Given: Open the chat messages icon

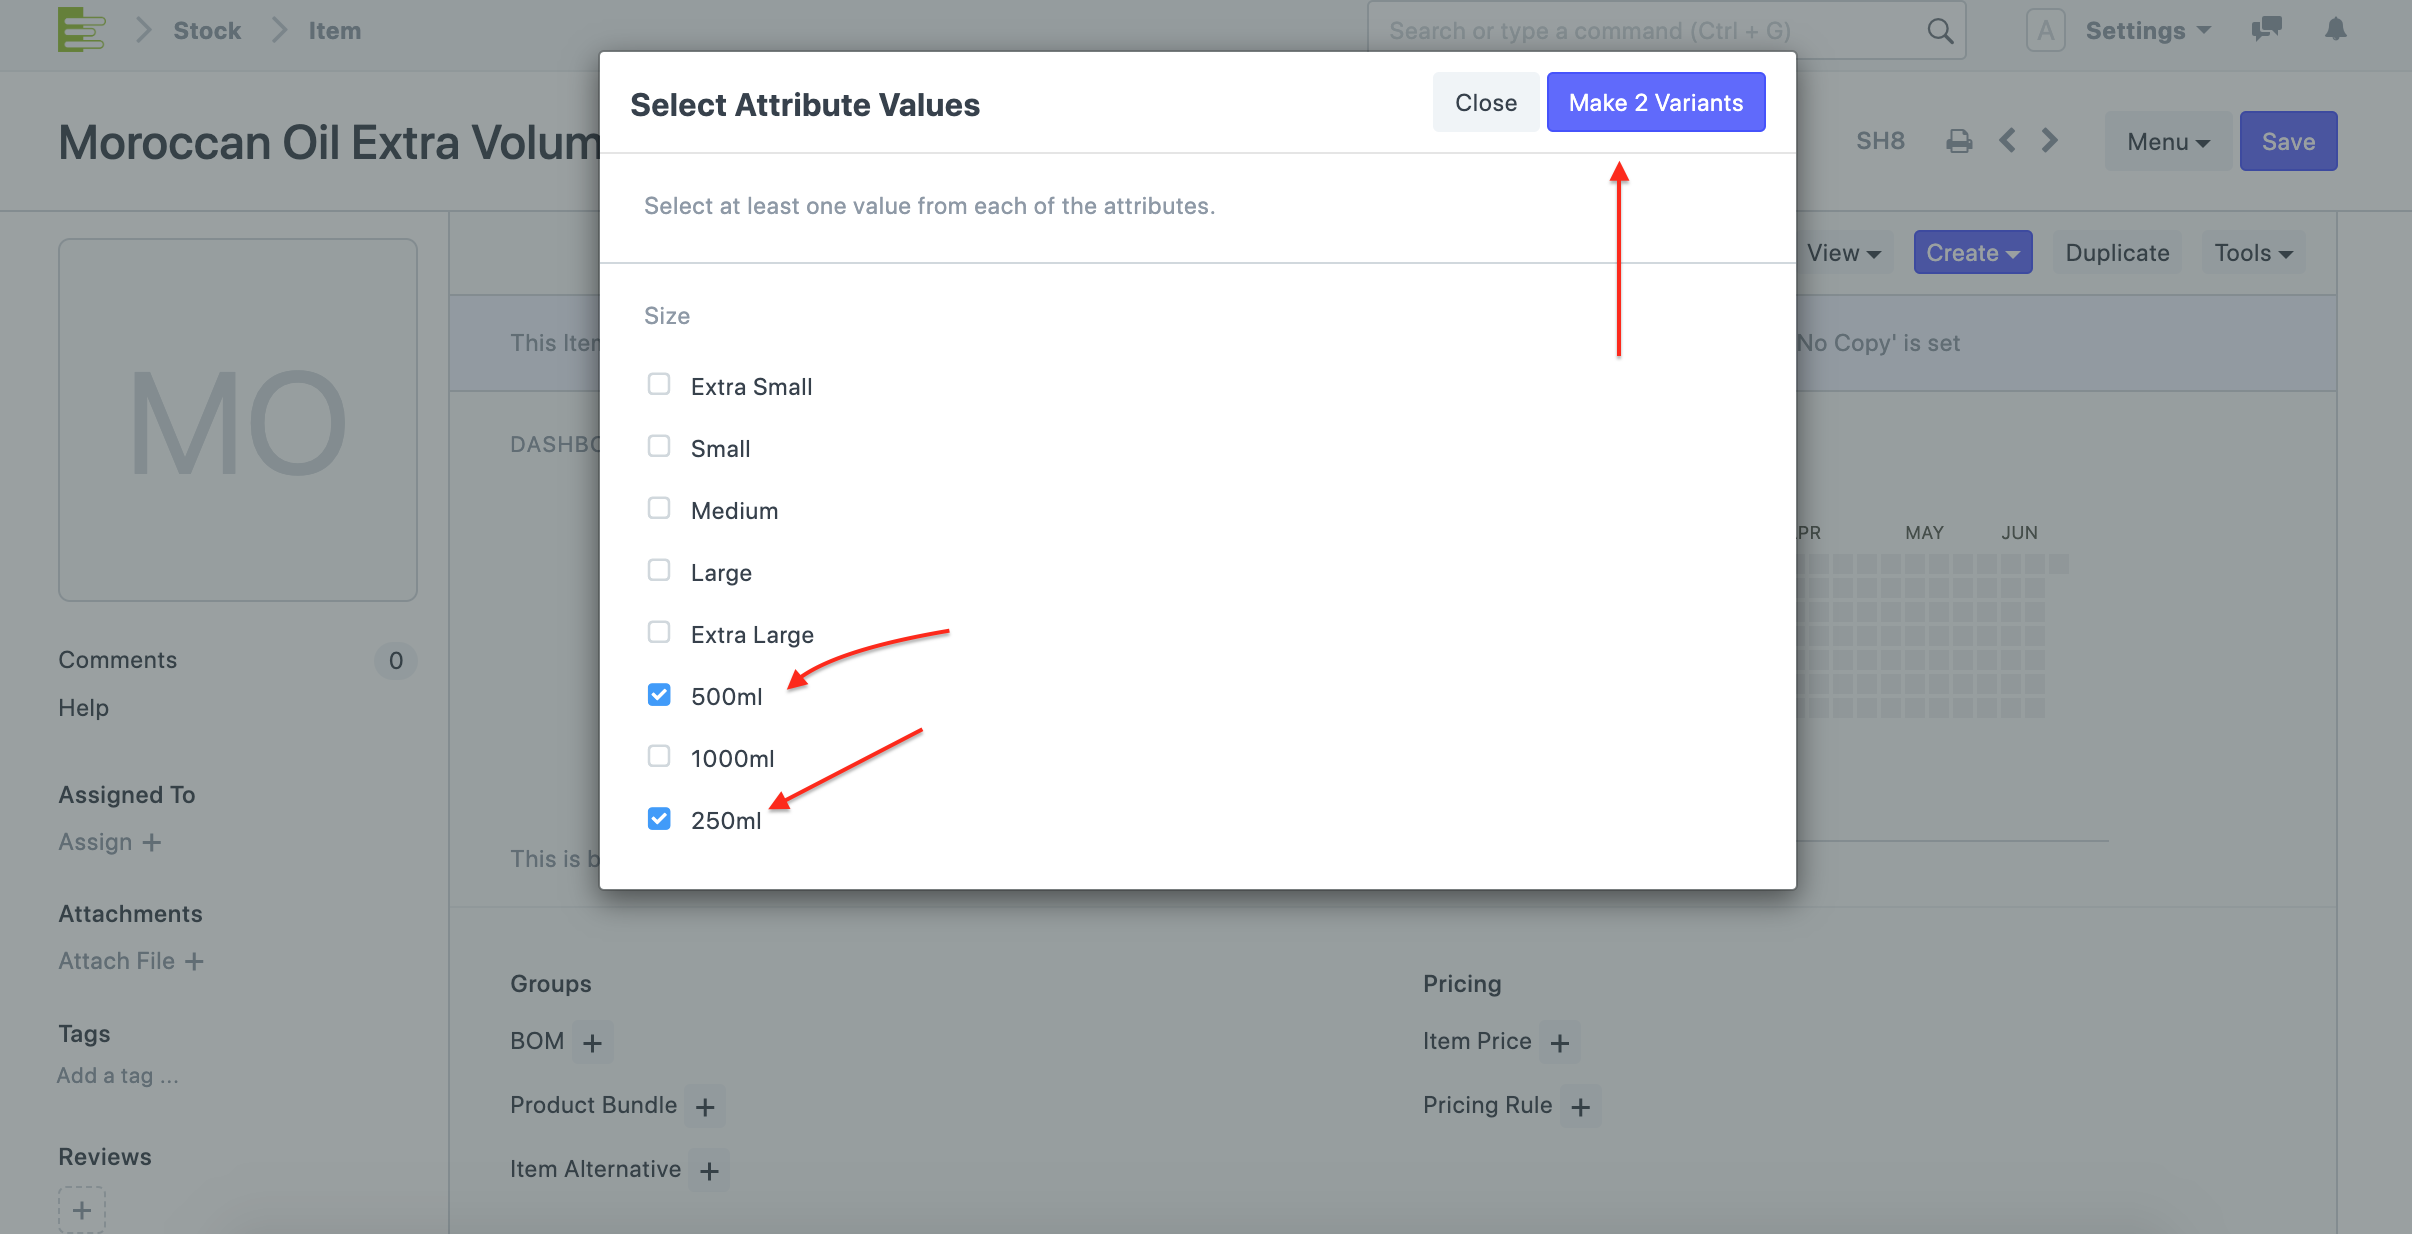Looking at the screenshot, I should click(x=2267, y=29).
